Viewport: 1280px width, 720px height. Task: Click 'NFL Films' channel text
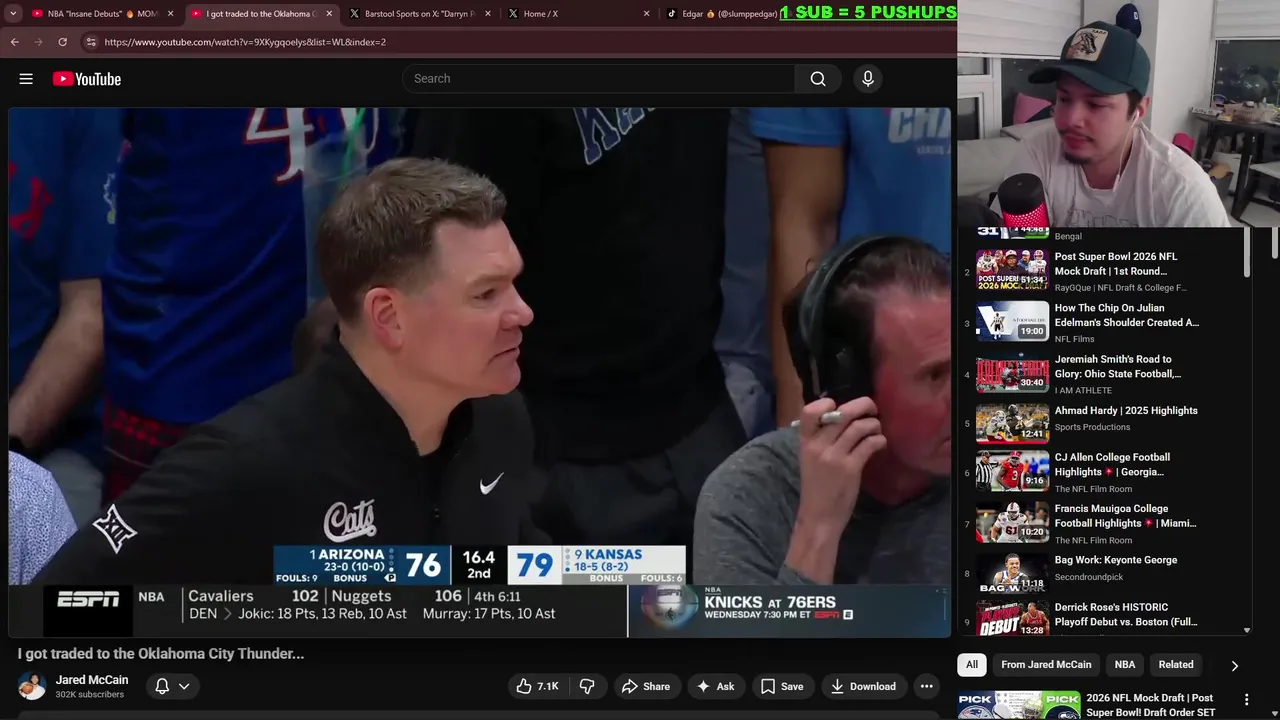point(1075,339)
